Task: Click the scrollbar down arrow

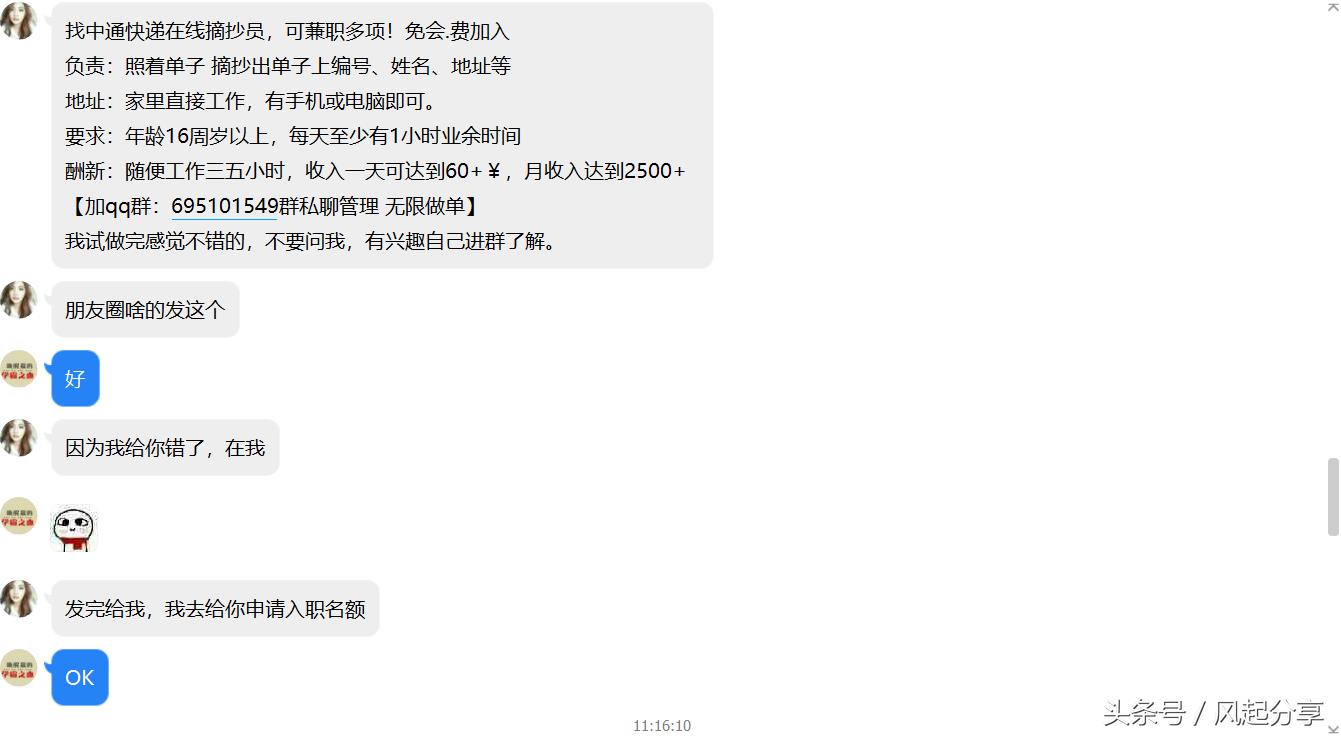Action: 1332,730
